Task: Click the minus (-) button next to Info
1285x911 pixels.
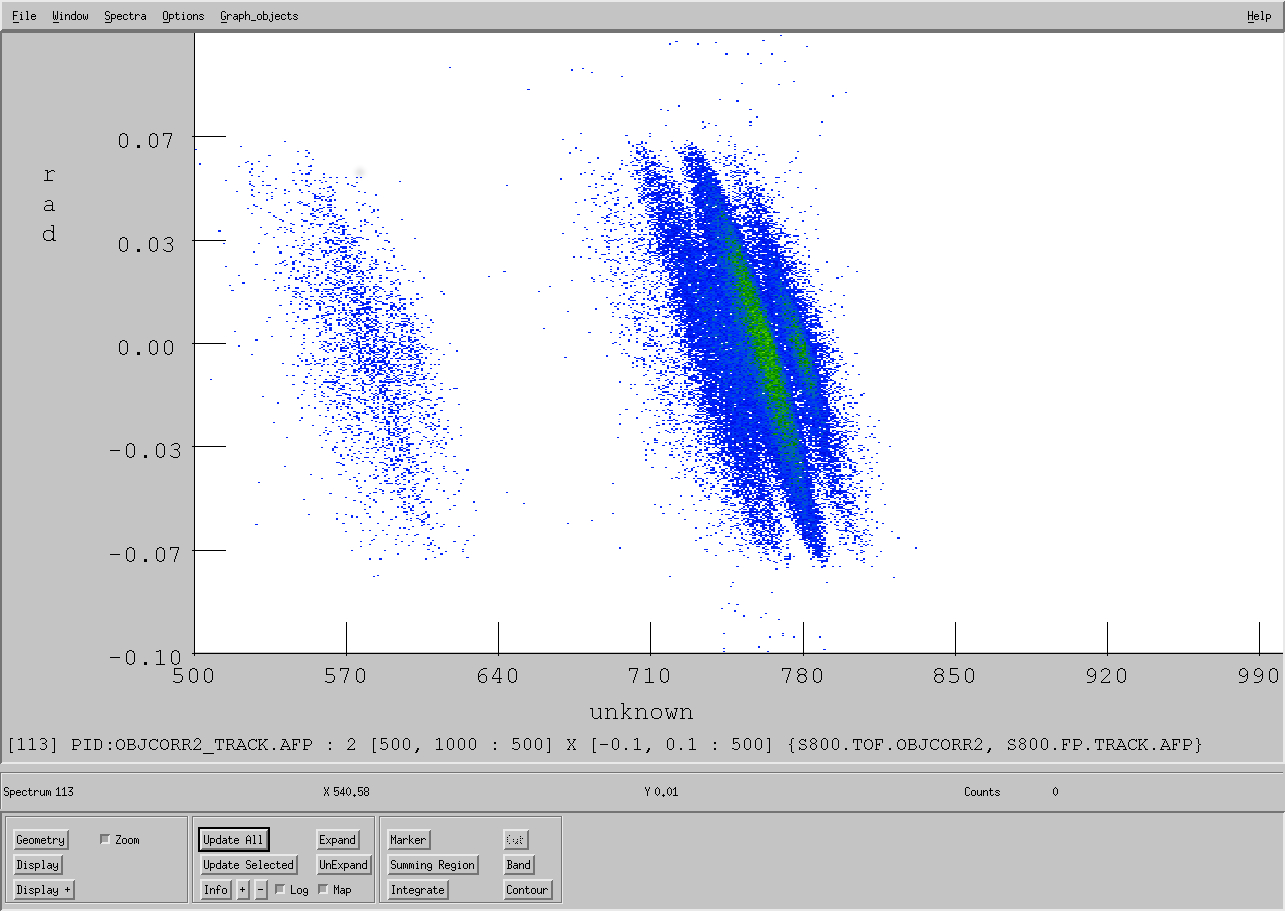Action: (x=261, y=890)
